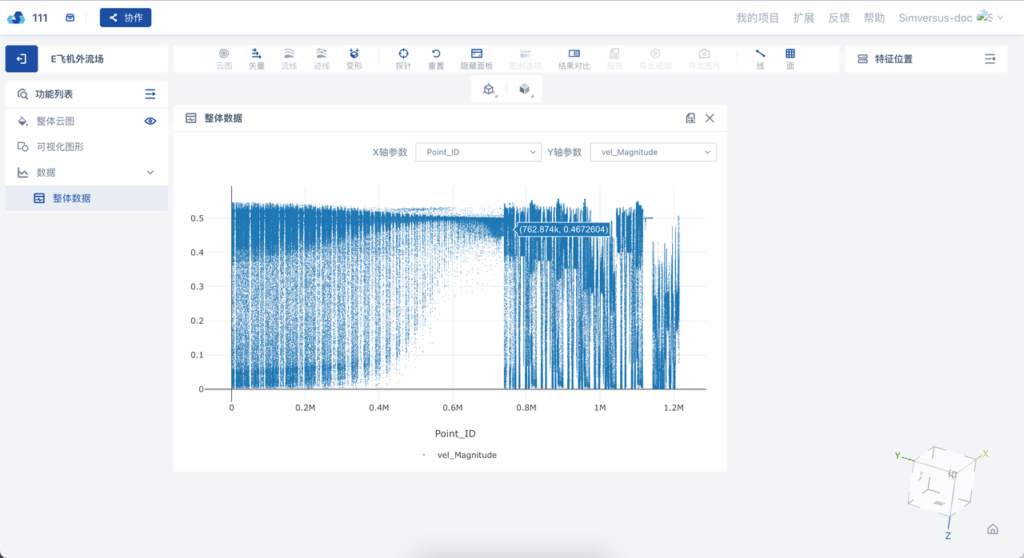The width and height of the screenshot is (1024, 558).
Task: Open the 我的项目 menu item
Action: click(757, 18)
